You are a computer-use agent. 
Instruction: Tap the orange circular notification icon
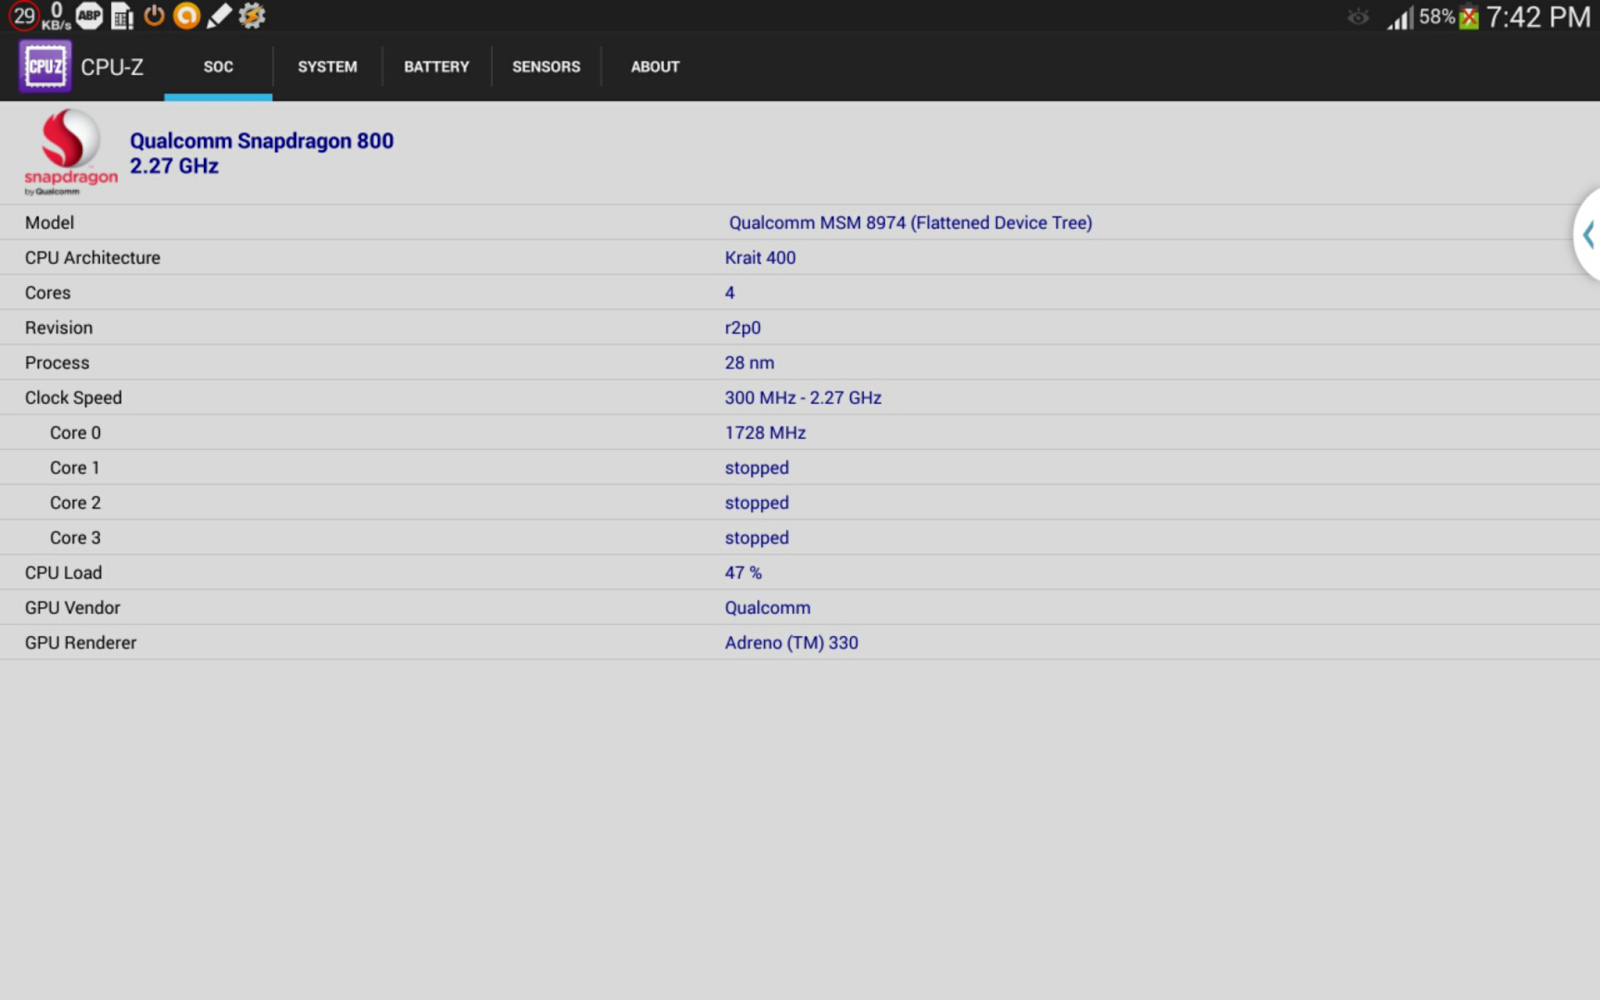coord(186,15)
